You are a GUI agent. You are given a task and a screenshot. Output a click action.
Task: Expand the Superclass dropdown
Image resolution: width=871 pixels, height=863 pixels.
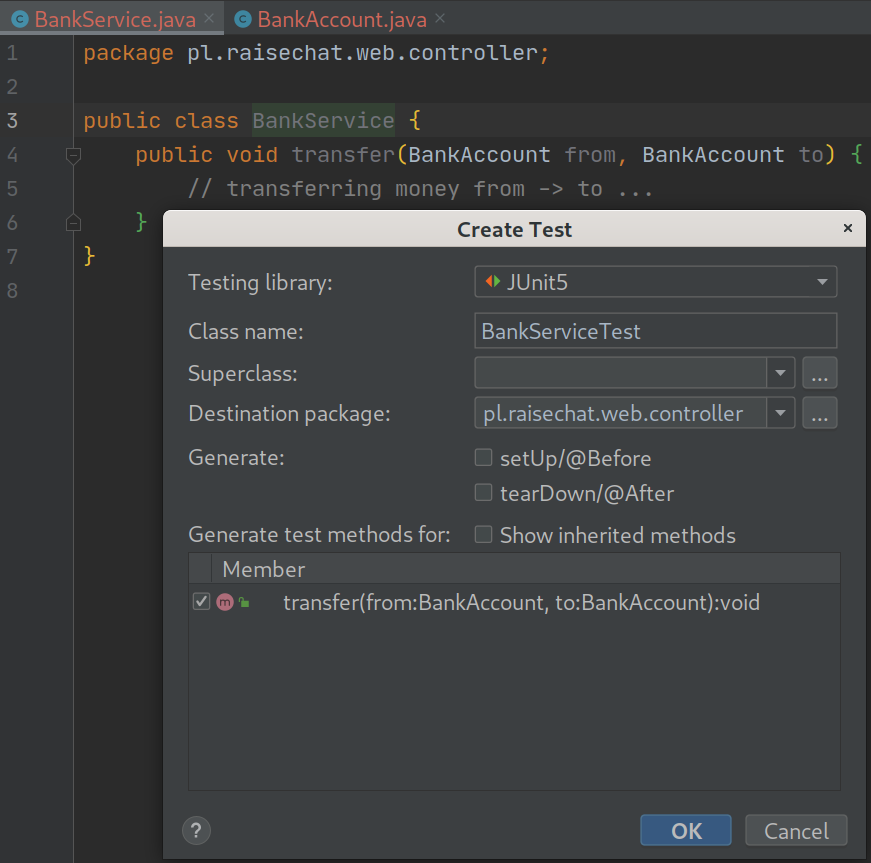click(781, 373)
